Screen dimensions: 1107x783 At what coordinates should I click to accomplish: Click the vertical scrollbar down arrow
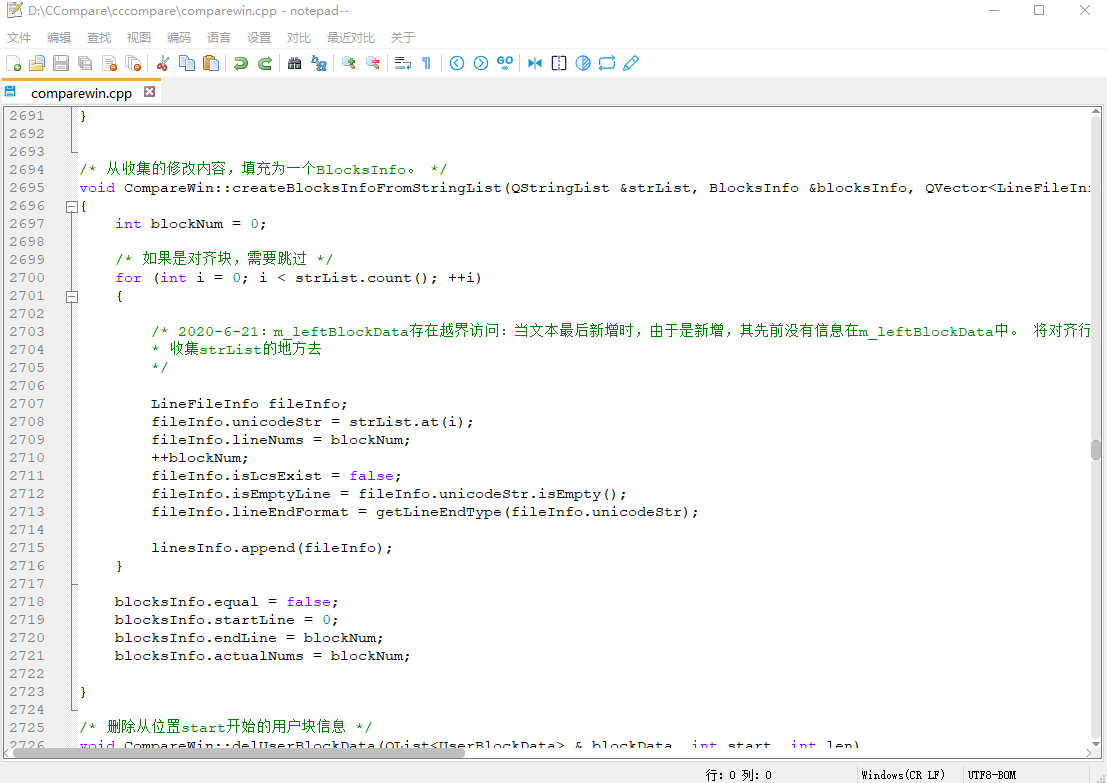(1096, 743)
